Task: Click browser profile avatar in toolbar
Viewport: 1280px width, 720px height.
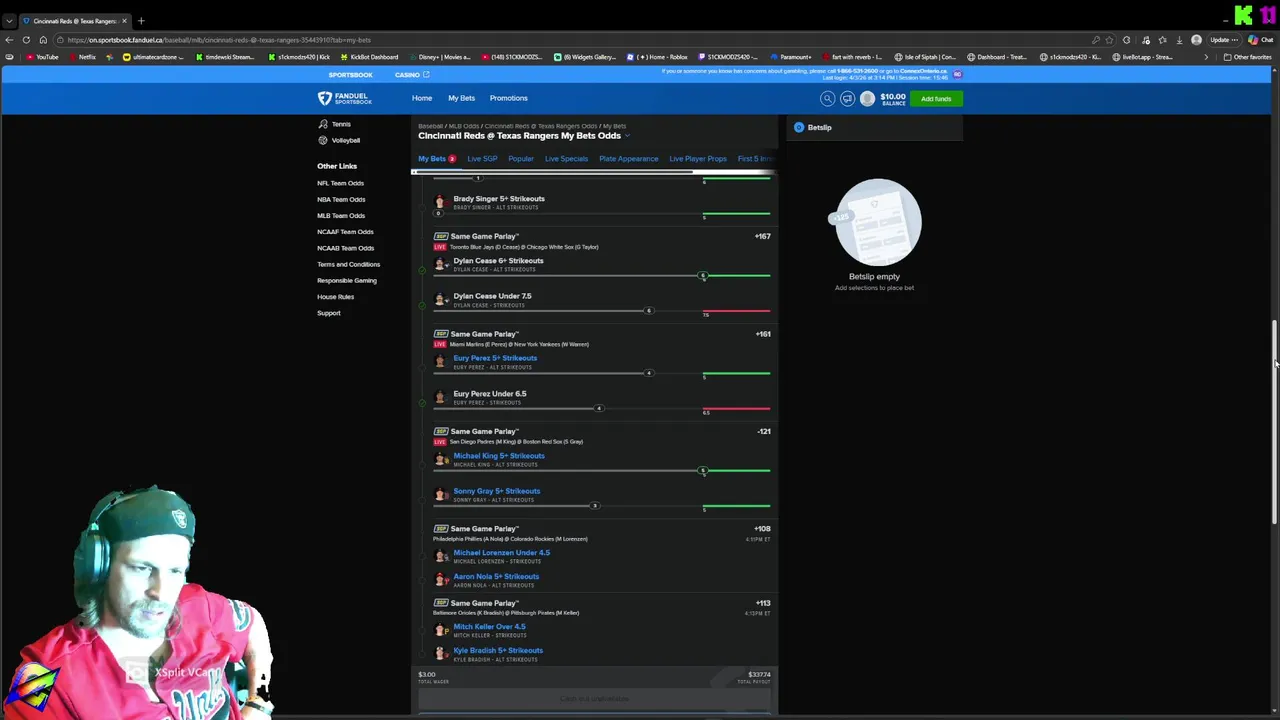Action: [x=1196, y=40]
